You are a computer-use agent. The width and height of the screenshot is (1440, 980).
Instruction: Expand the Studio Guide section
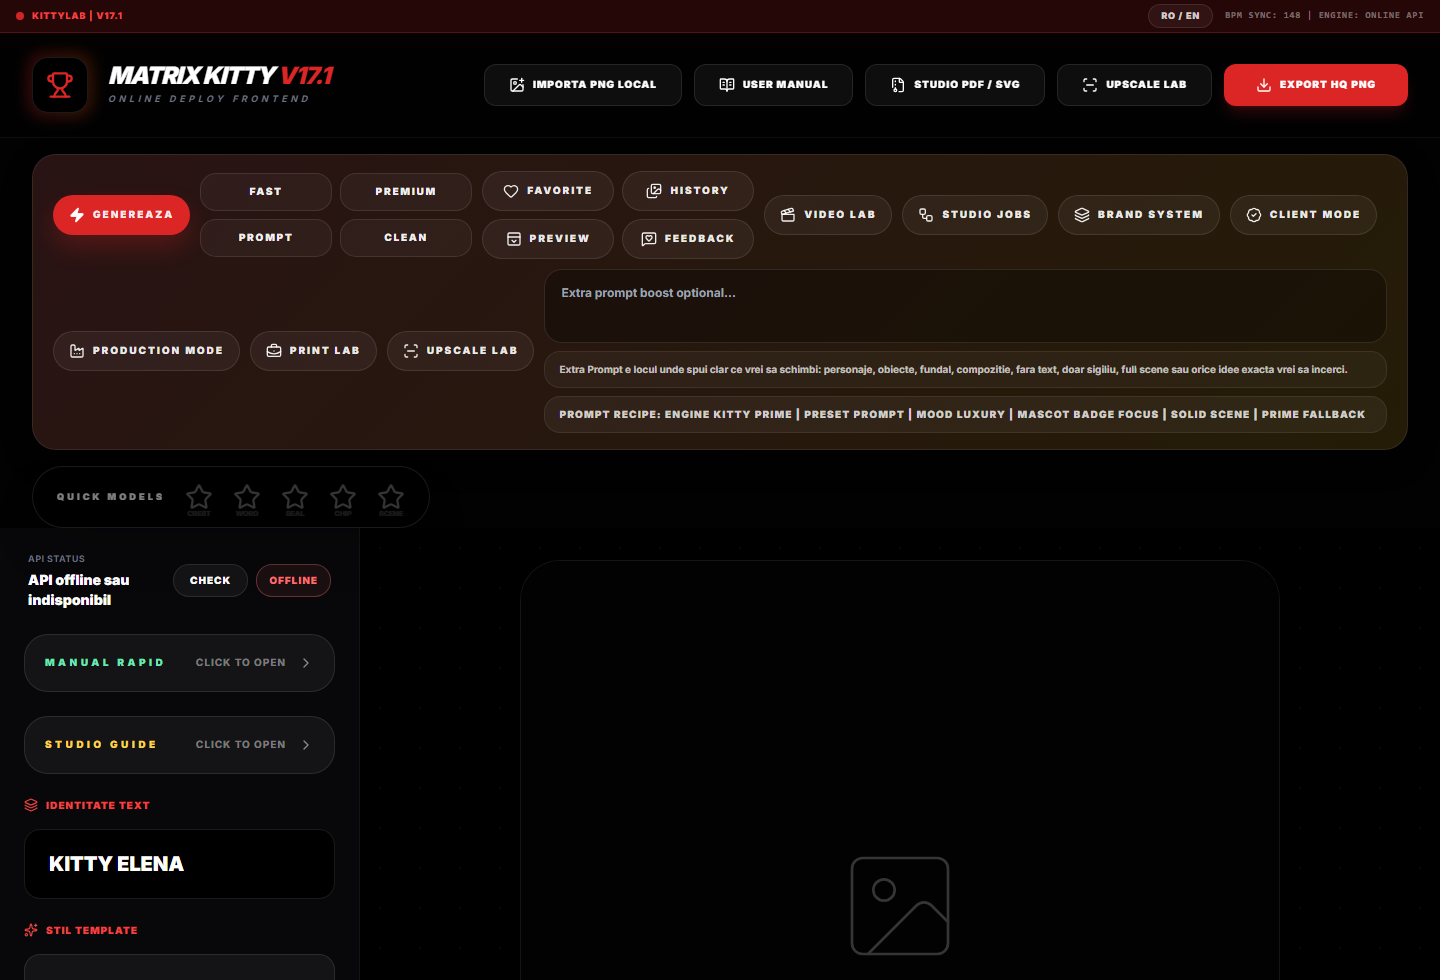pos(179,745)
